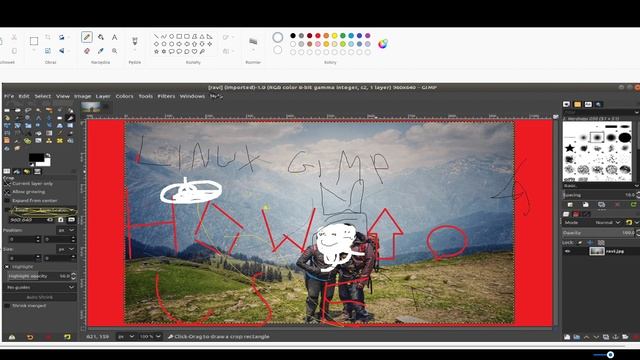The height and width of the screenshot is (360, 640).
Task: Enable Shrink merged checkbox
Action: [x=7, y=306]
